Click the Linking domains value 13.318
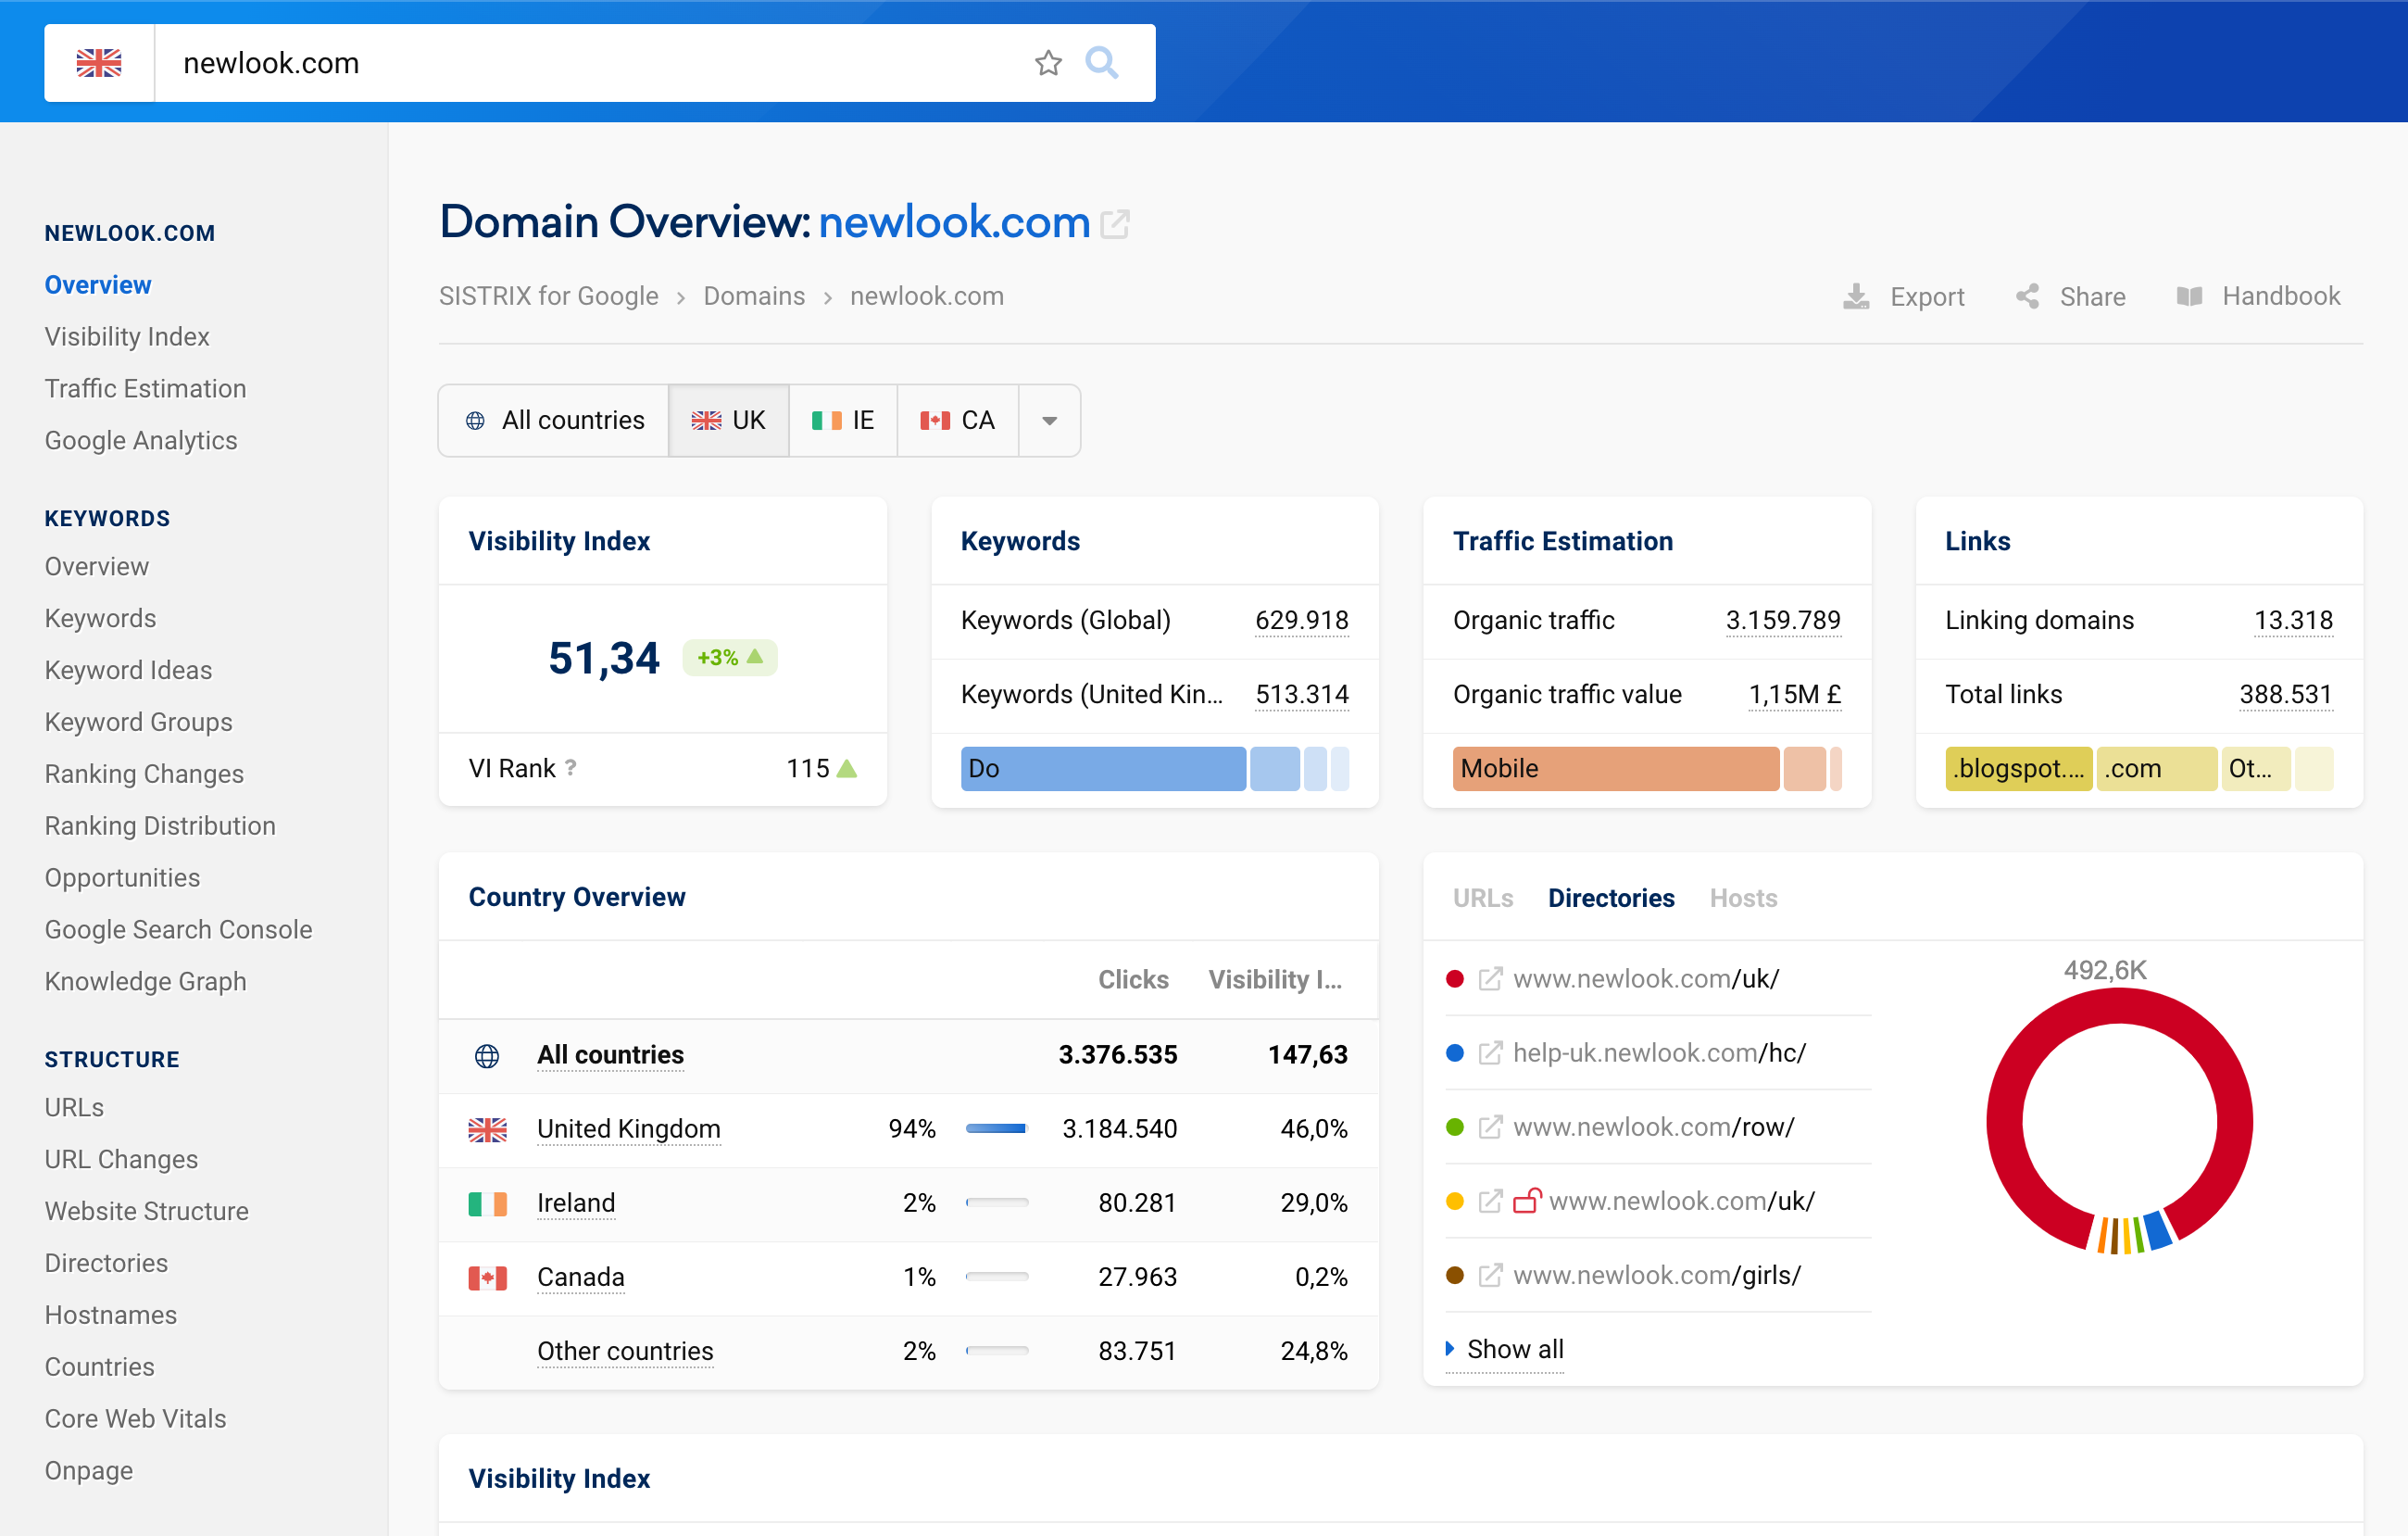 tap(2293, 621)
